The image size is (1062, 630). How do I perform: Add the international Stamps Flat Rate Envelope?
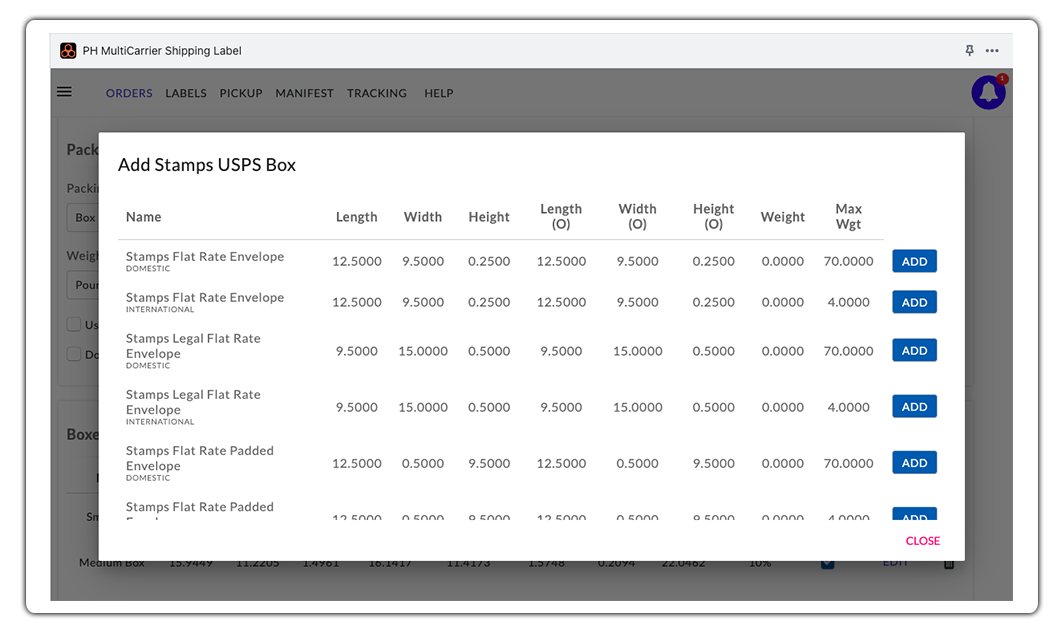tap(914, 302)
